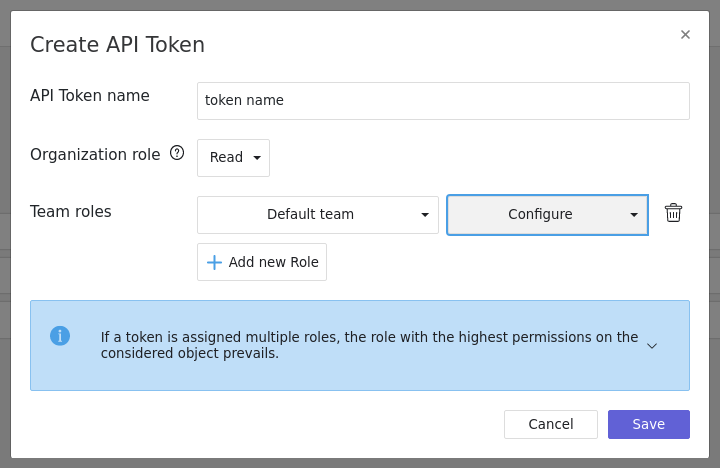Click the API Token name label
The width and height of the screenshot is (720, 468).
[x=90, y=96]
